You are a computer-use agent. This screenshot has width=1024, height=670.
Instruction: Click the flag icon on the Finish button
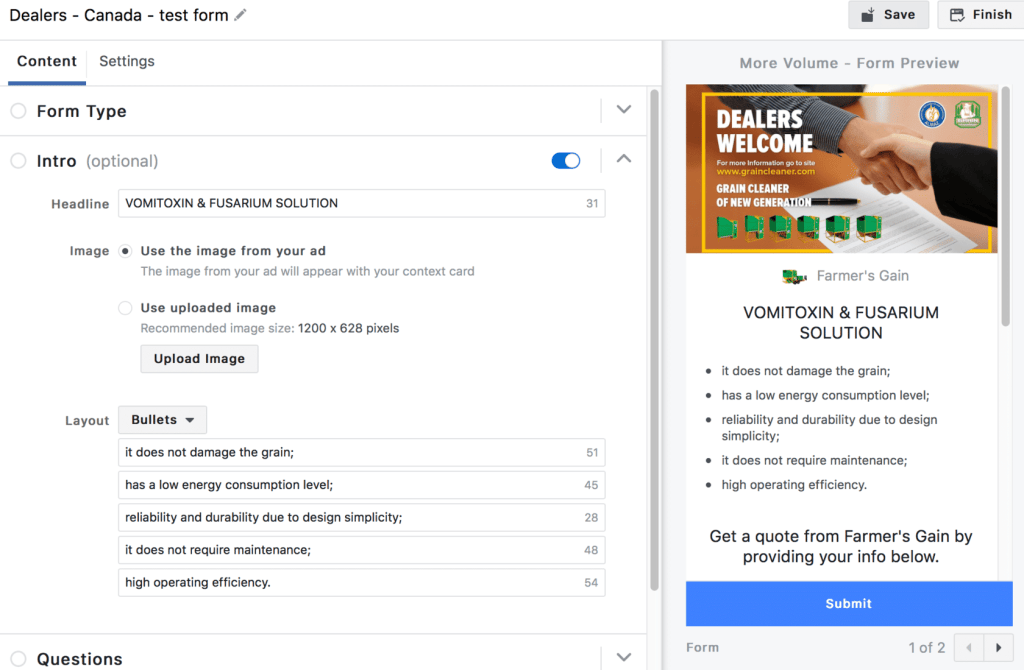[957, 14]
